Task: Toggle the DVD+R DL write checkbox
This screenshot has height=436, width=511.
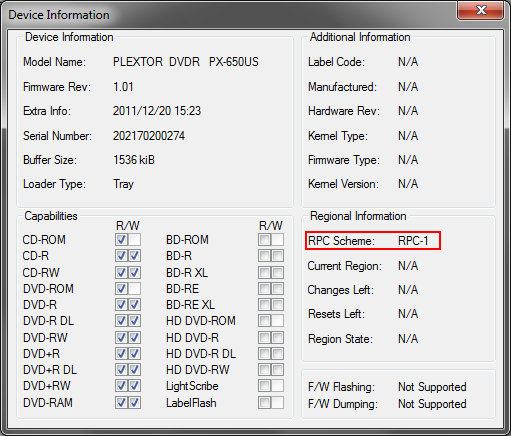Action: (x=134, y=369)
